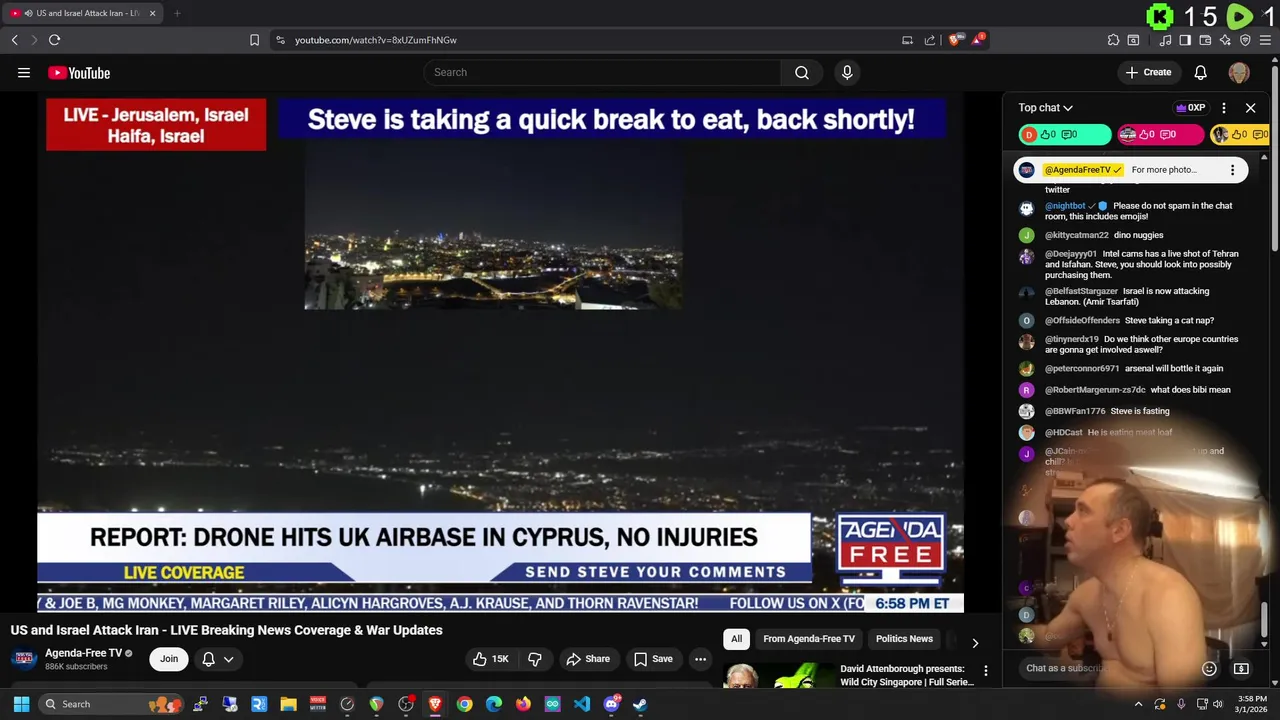Open Brave Shields lion icon
Viewport: 1280px width, 720px height.
pyautogui.click(x=955, y=40)
